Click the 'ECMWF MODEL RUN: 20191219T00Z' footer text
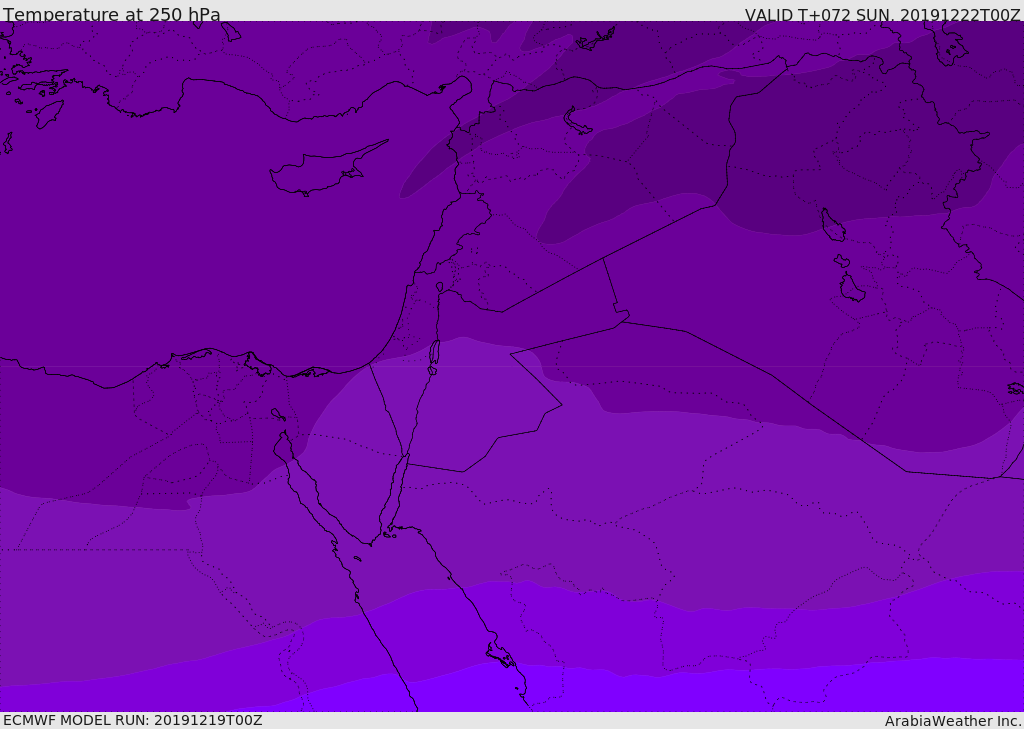Image resolution: width=1024 pixels, height=729 pixels. point(133,720)
